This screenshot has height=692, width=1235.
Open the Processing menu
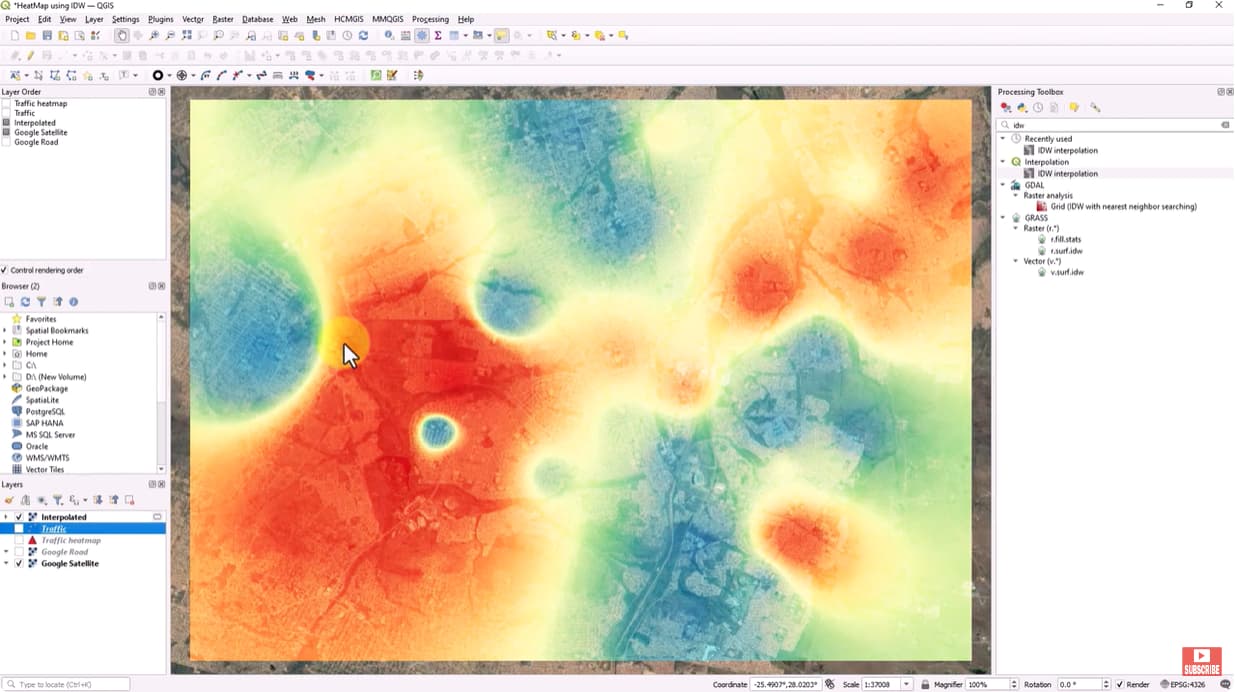(x=430, y=19)
